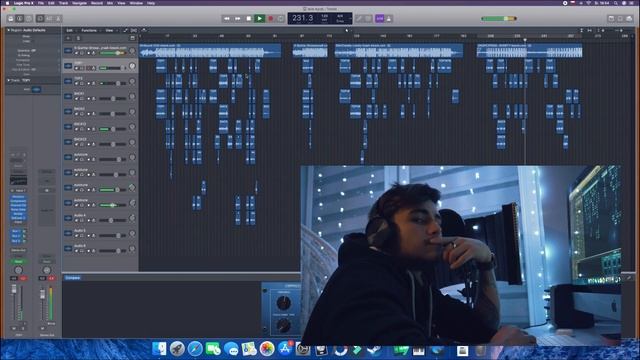640x360 pixels.
Task: Open Photos from the Dock
Action: tap(267, 349)
